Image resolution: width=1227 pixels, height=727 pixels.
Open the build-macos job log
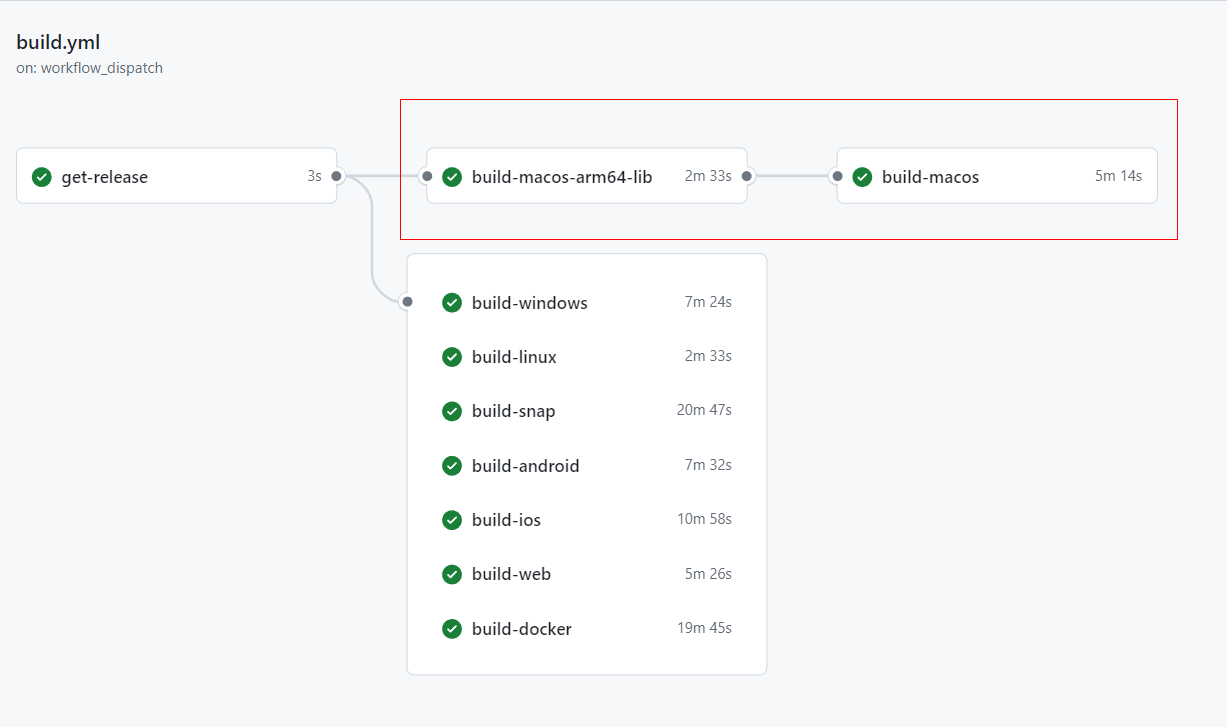click(x=930, y=177)
